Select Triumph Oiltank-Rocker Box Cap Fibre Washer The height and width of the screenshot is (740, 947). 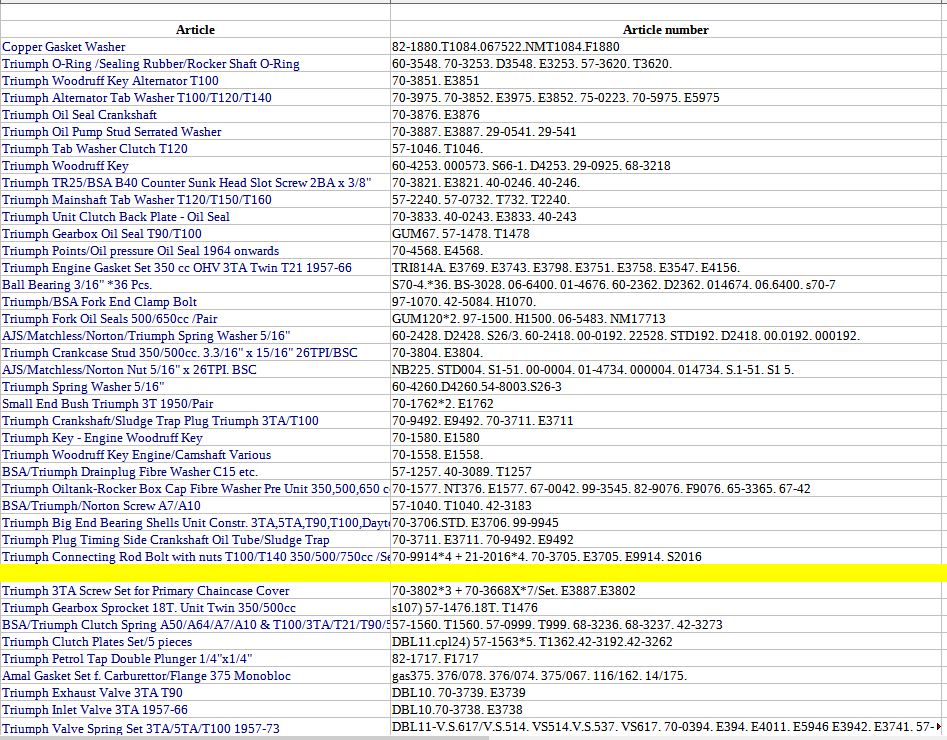(195, 488)
